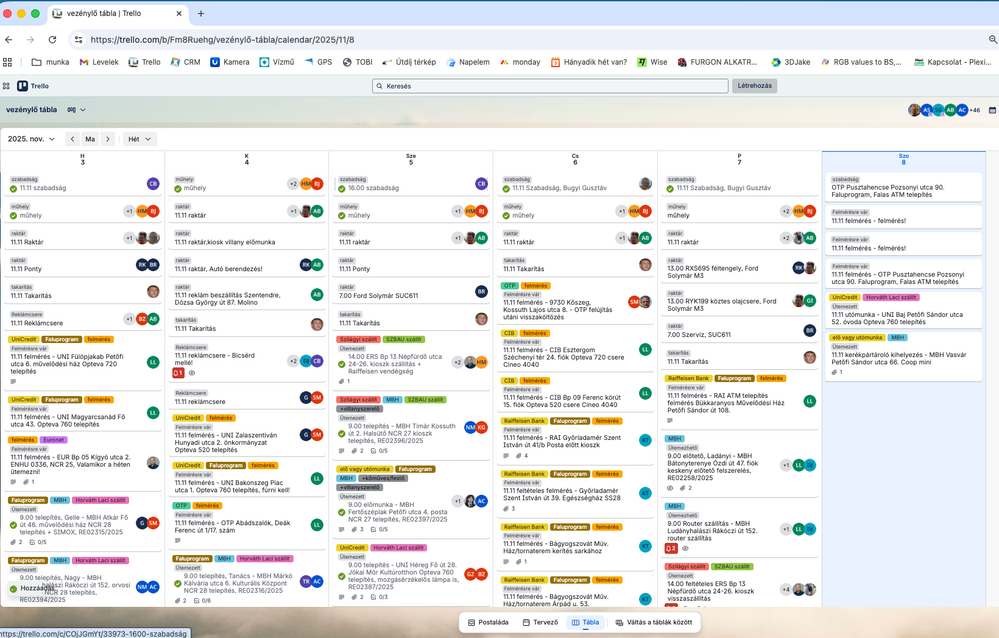Toggle complete check on Wednesday 16.00 szabadság card
The height and width of the screenshot is (638, 999).
click(342, 189)
